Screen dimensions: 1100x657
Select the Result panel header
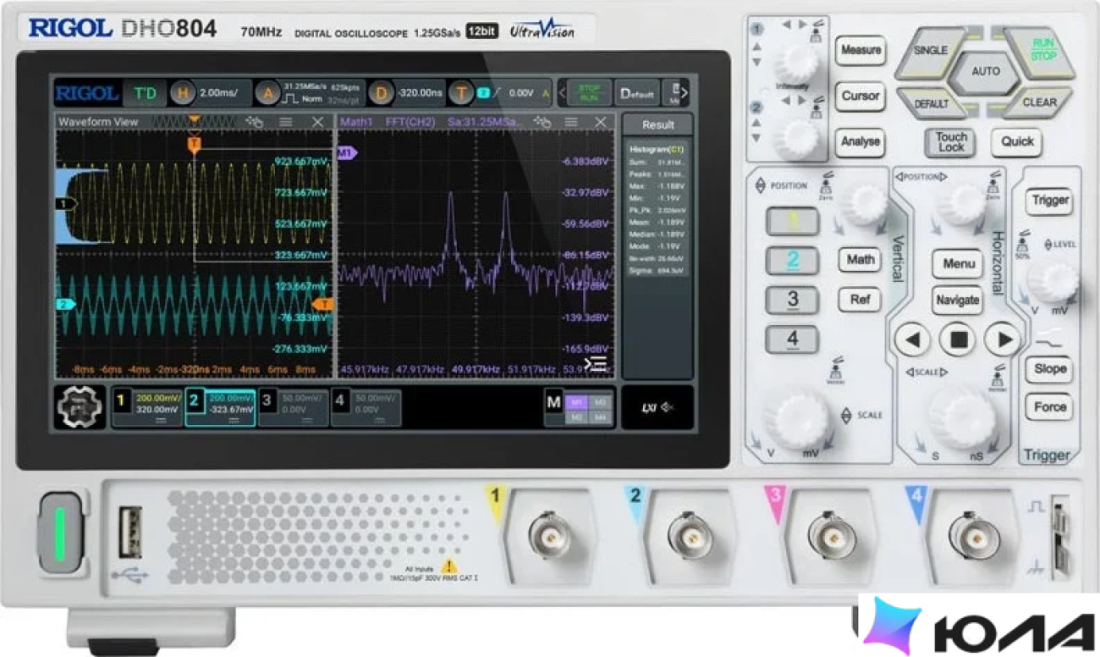[x=657, y=125]
